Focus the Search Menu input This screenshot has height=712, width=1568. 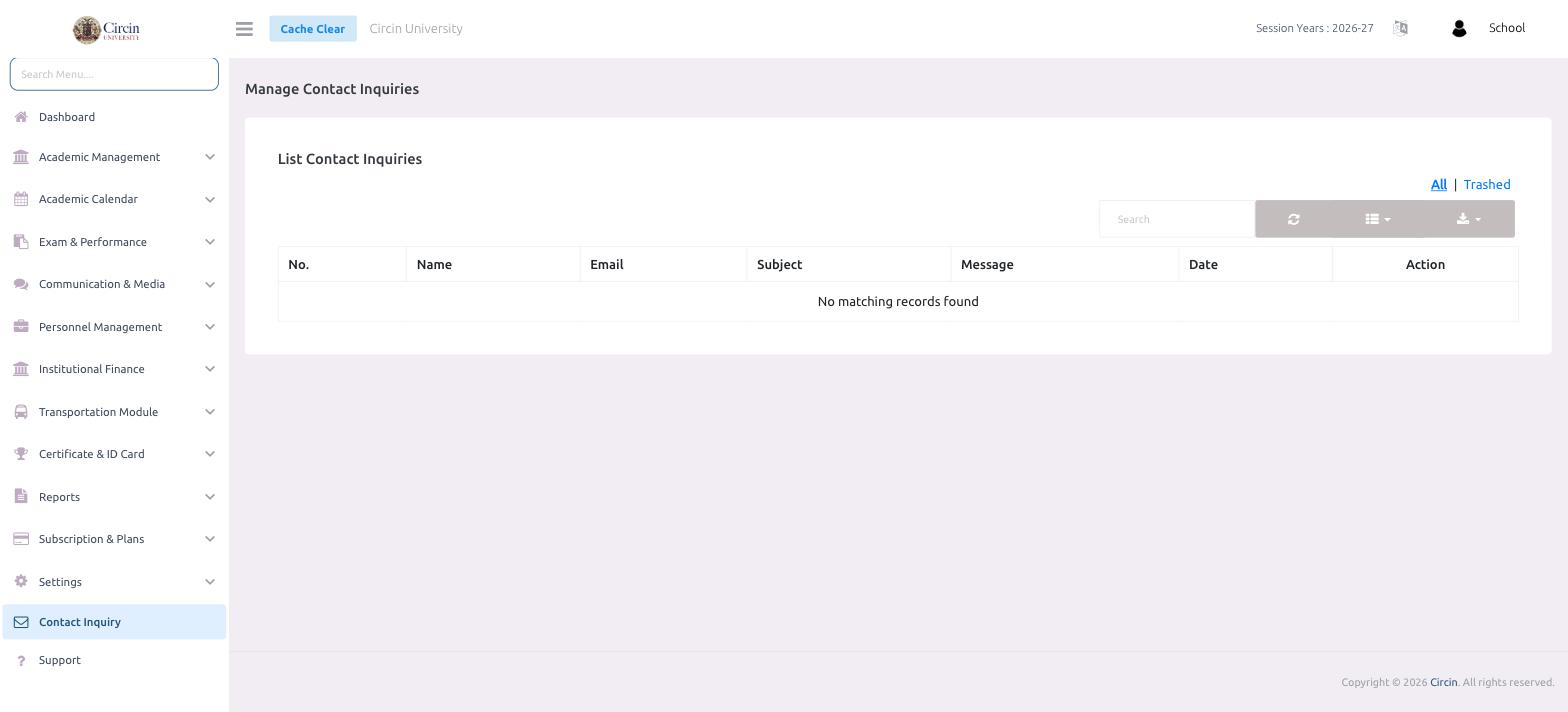[x=114, y=74]
